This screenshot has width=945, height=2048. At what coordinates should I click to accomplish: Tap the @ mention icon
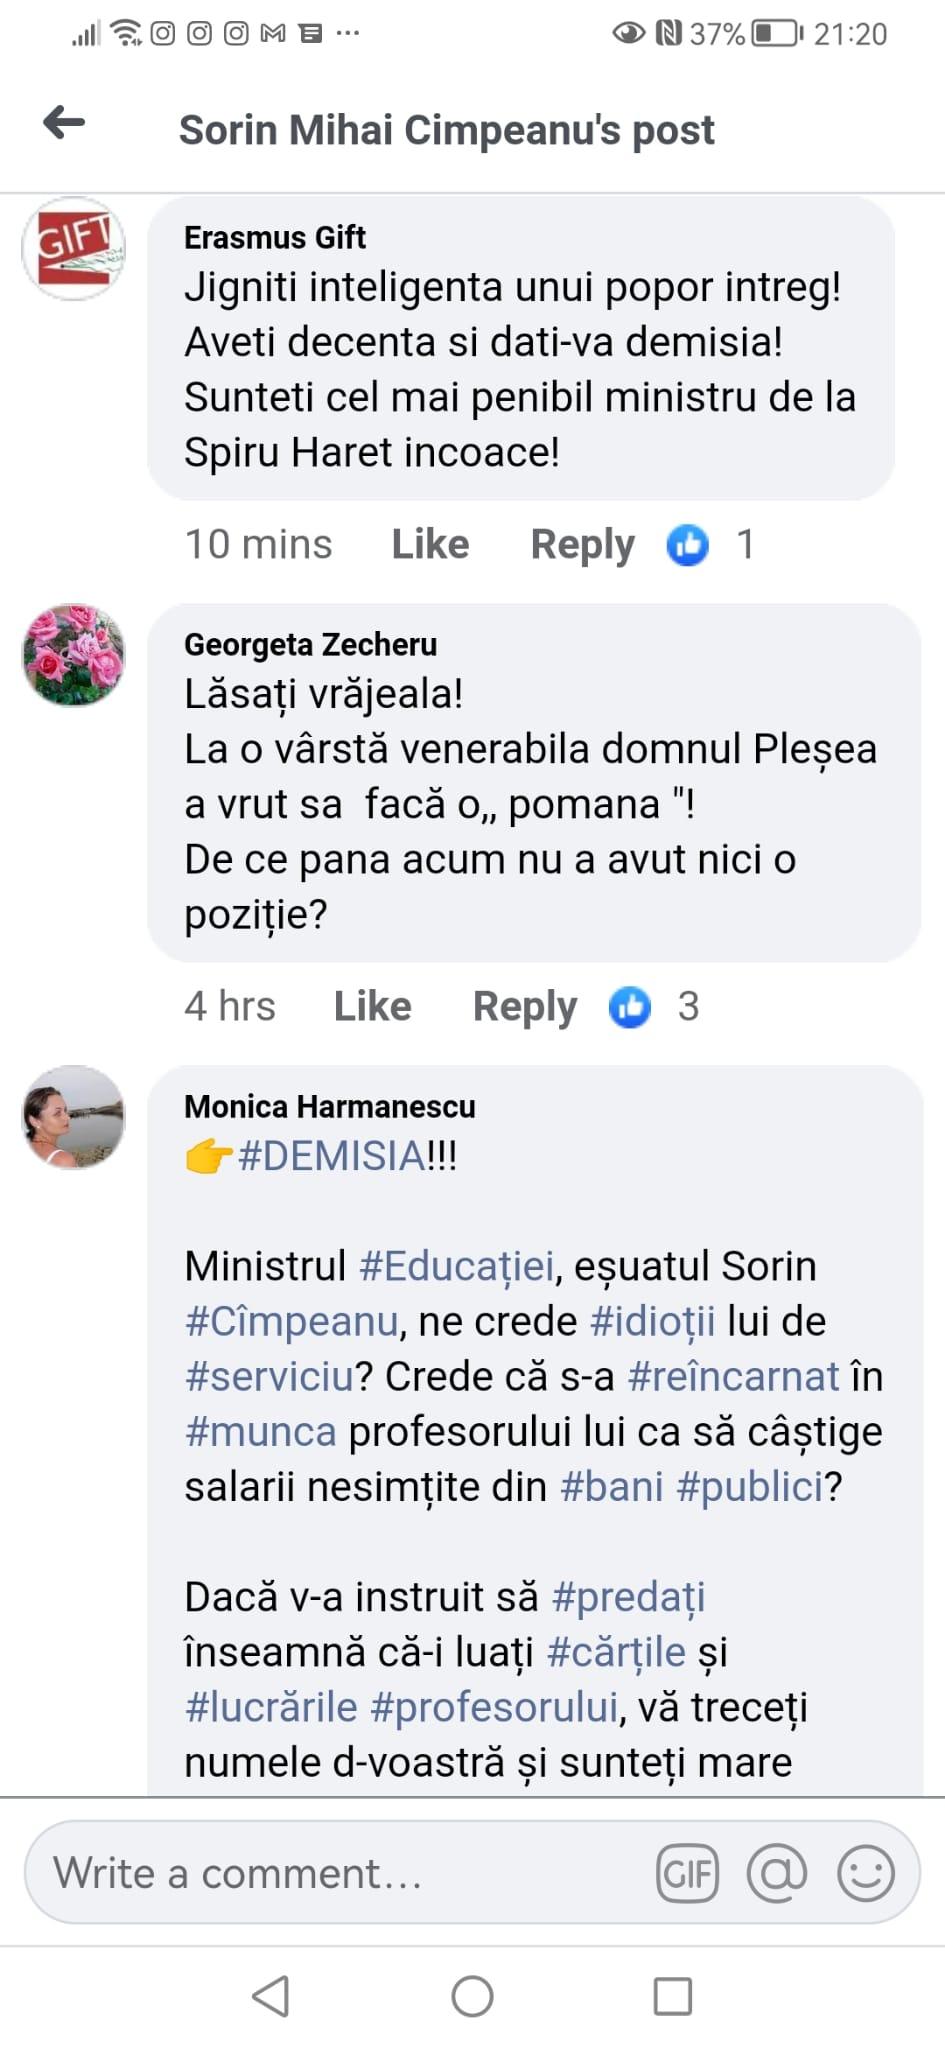tap(777, 1873)
